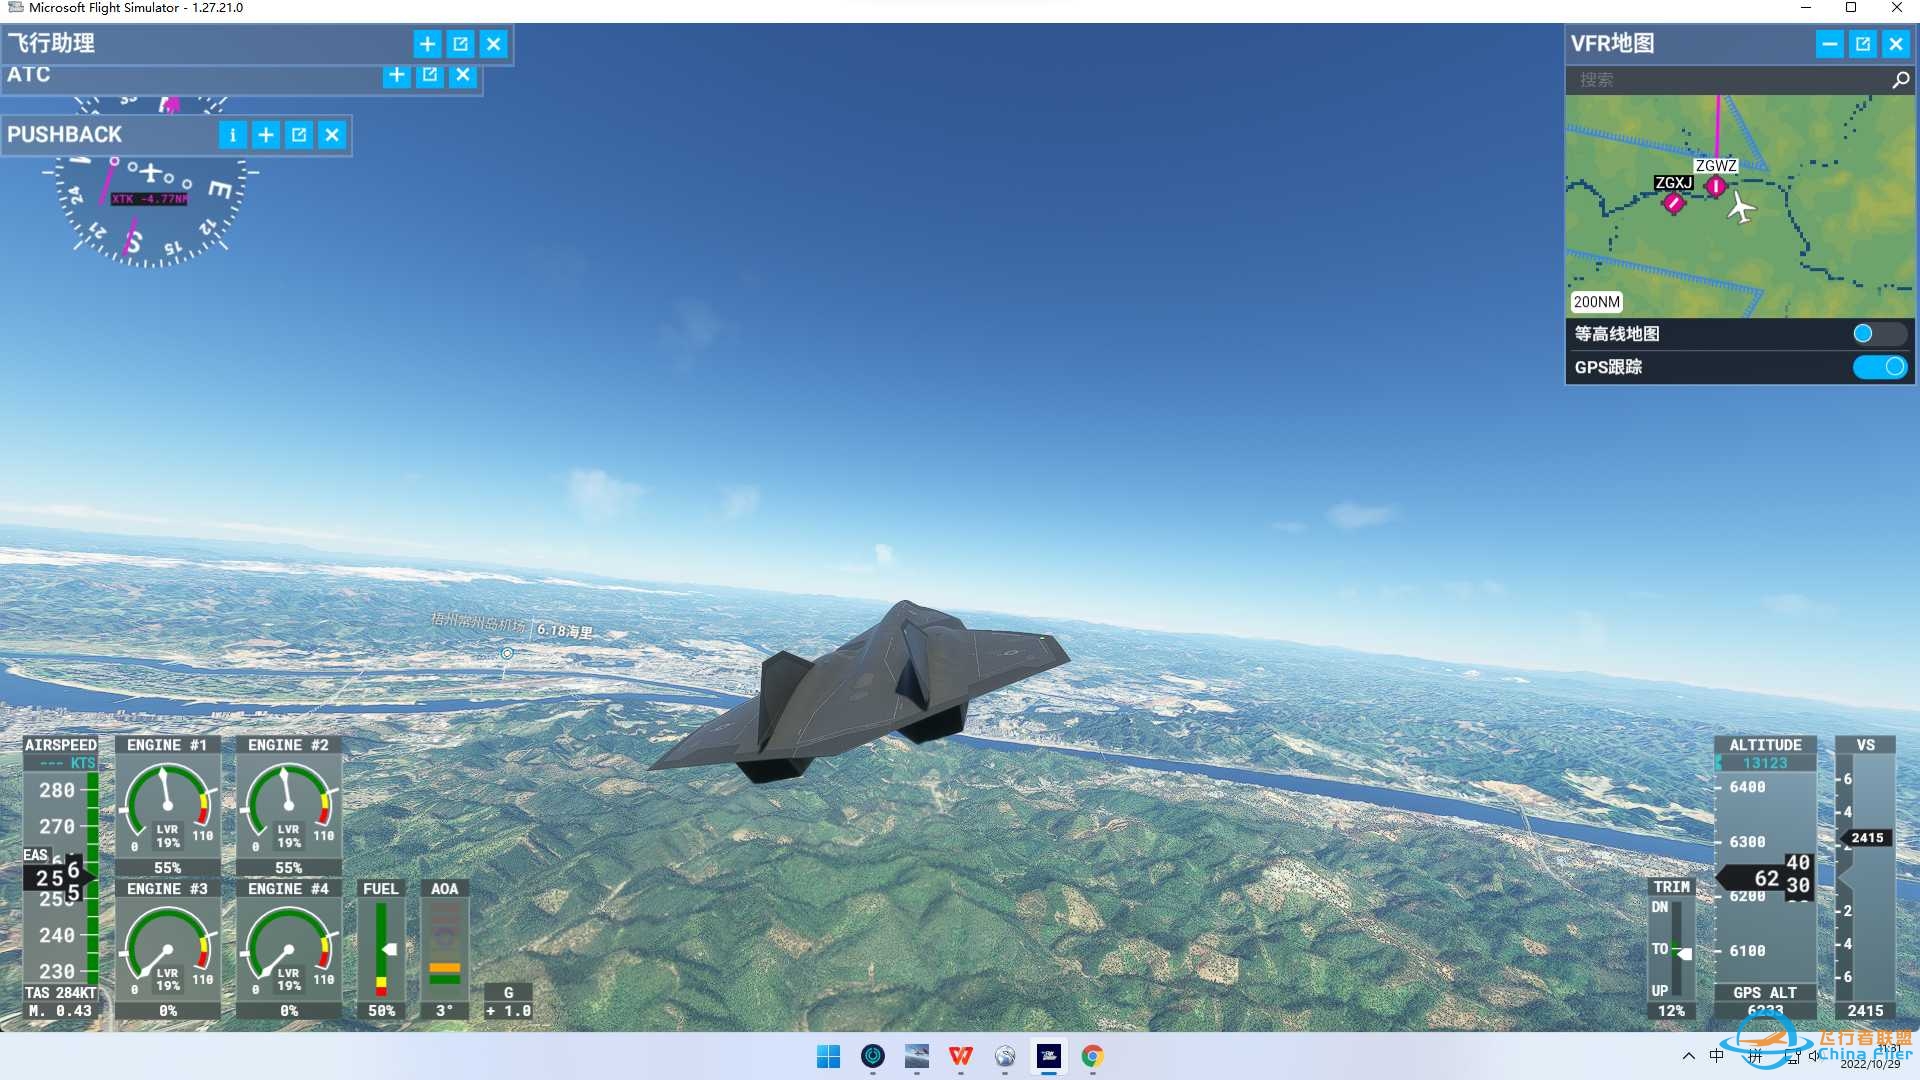This screenshot has width=1920, height=1080.
Task: Open Chrome from the taskbar
Action: point(1093,1056)
